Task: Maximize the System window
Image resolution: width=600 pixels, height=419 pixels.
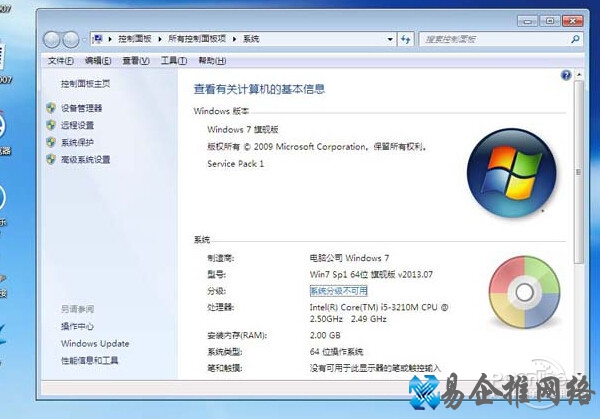Action: (550, 21)
